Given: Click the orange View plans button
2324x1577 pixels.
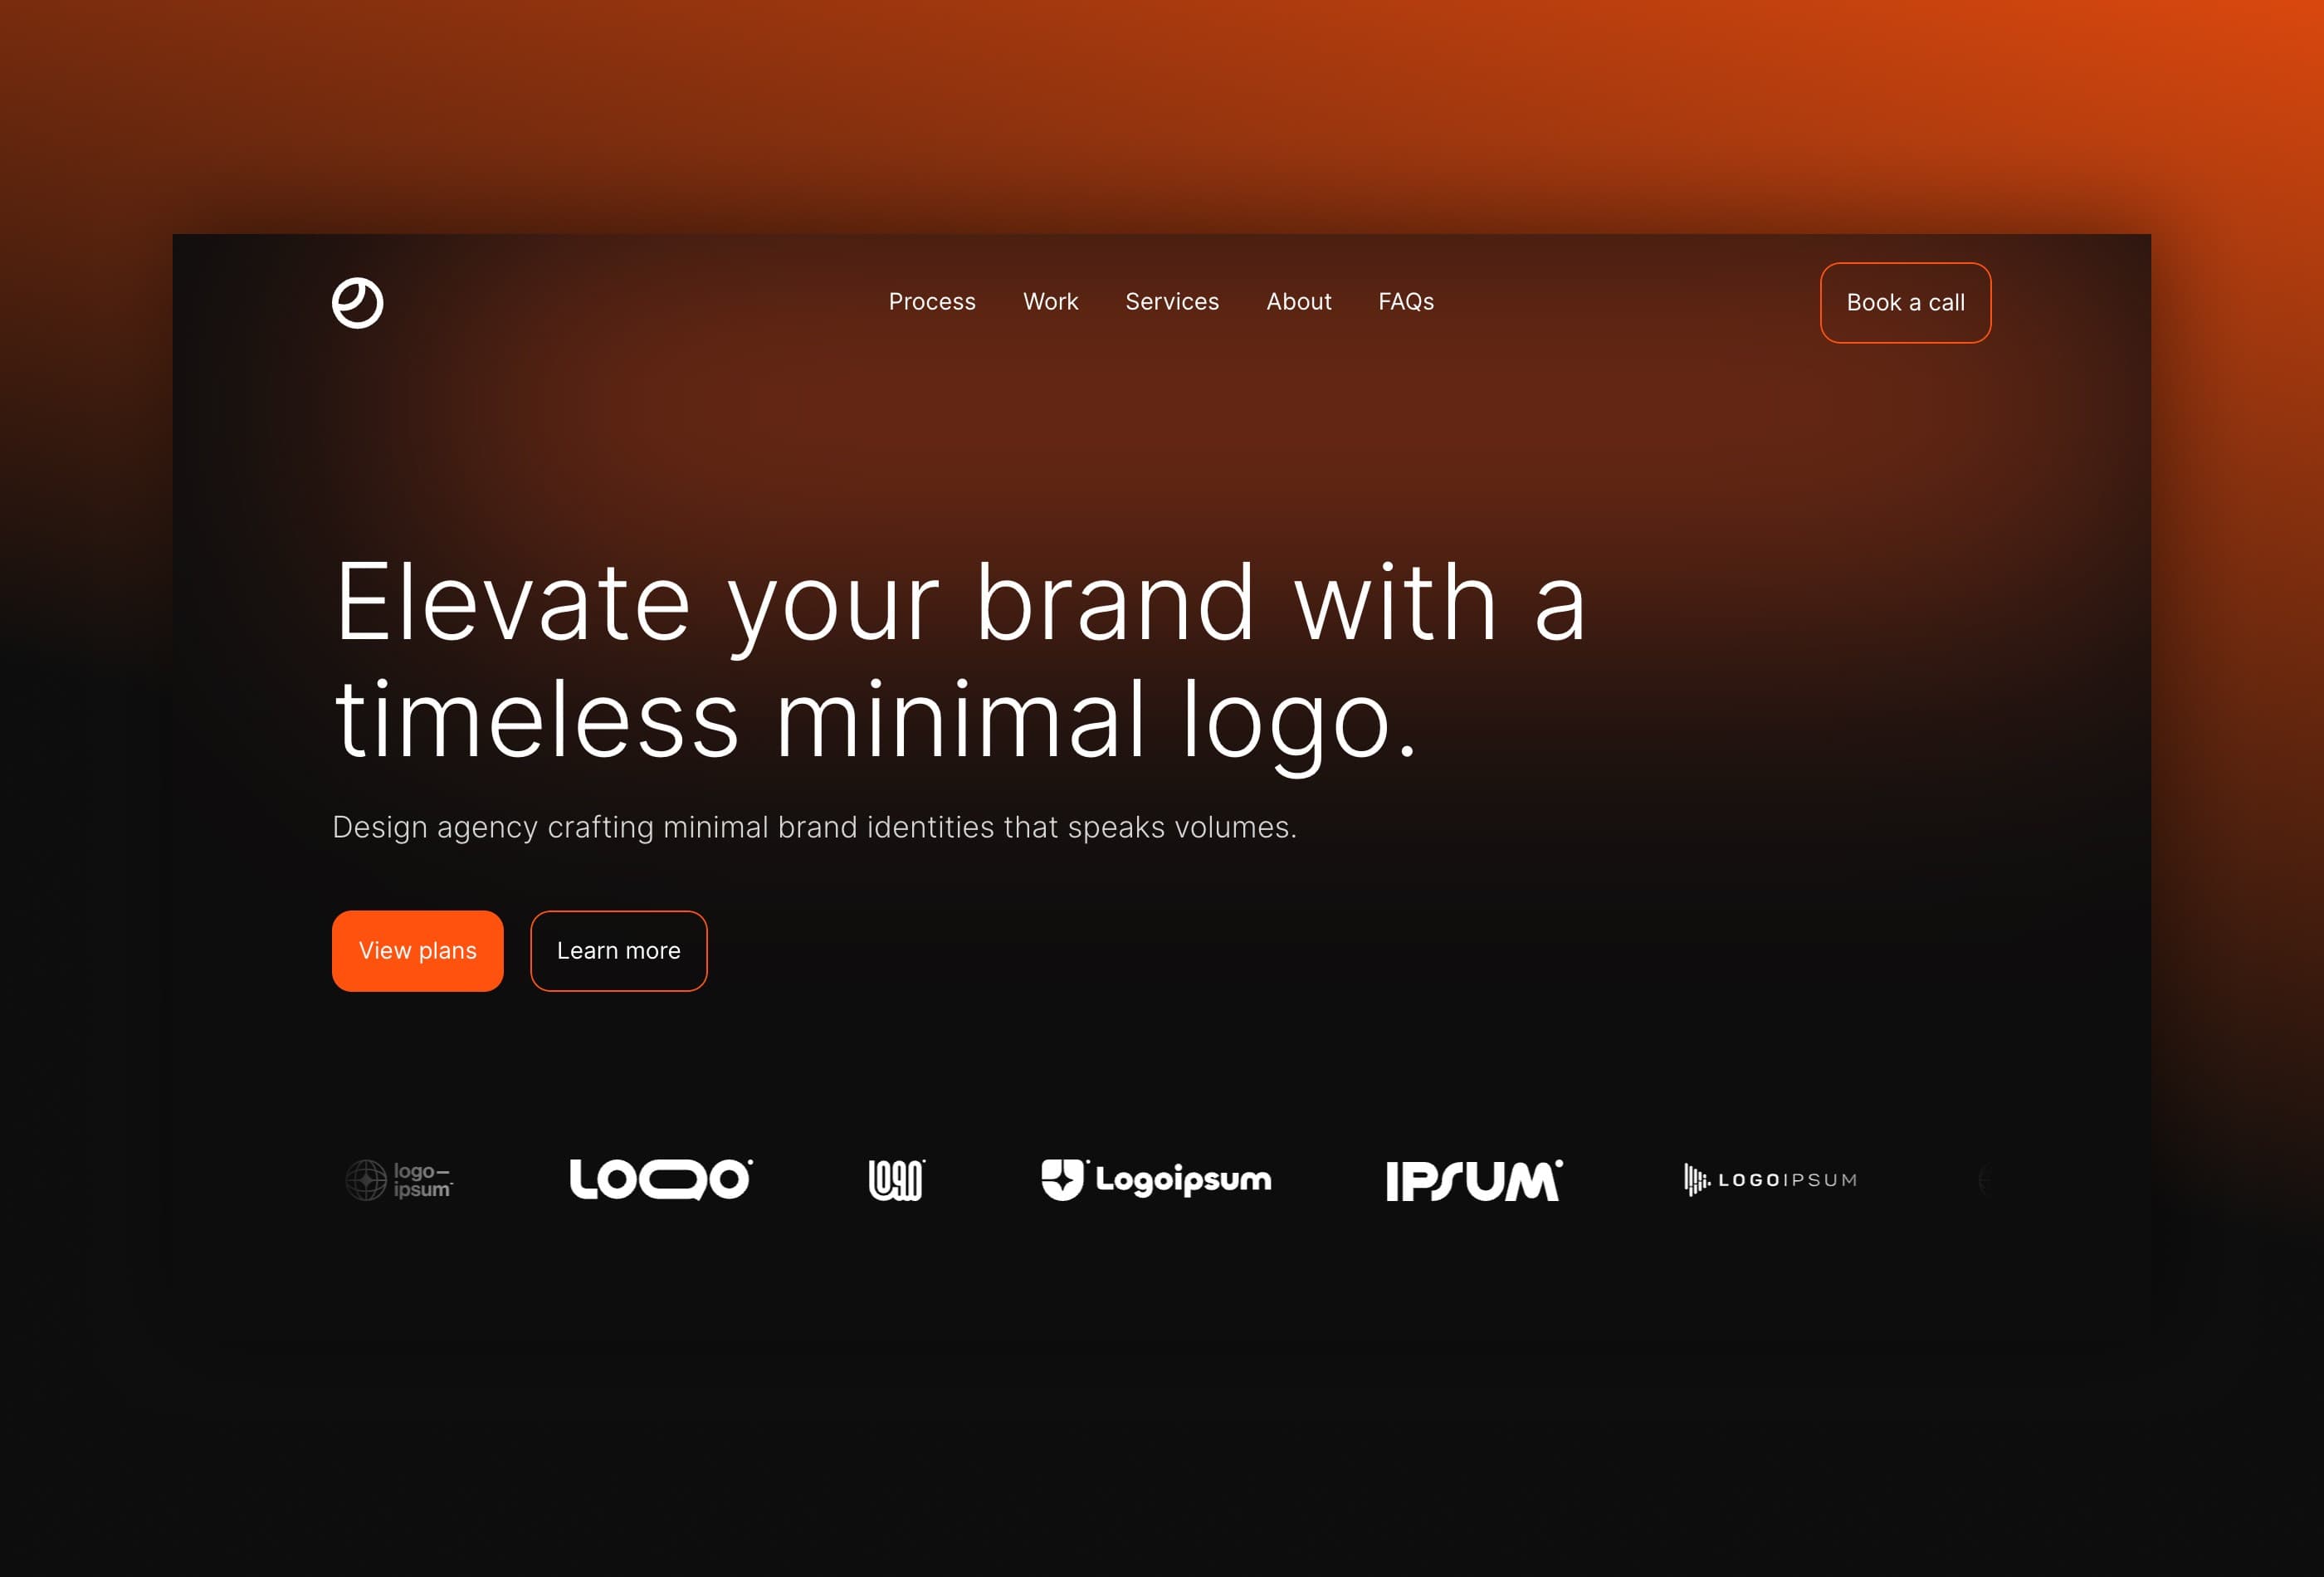Looking at the screenshot, I should (x=417, y=950).
